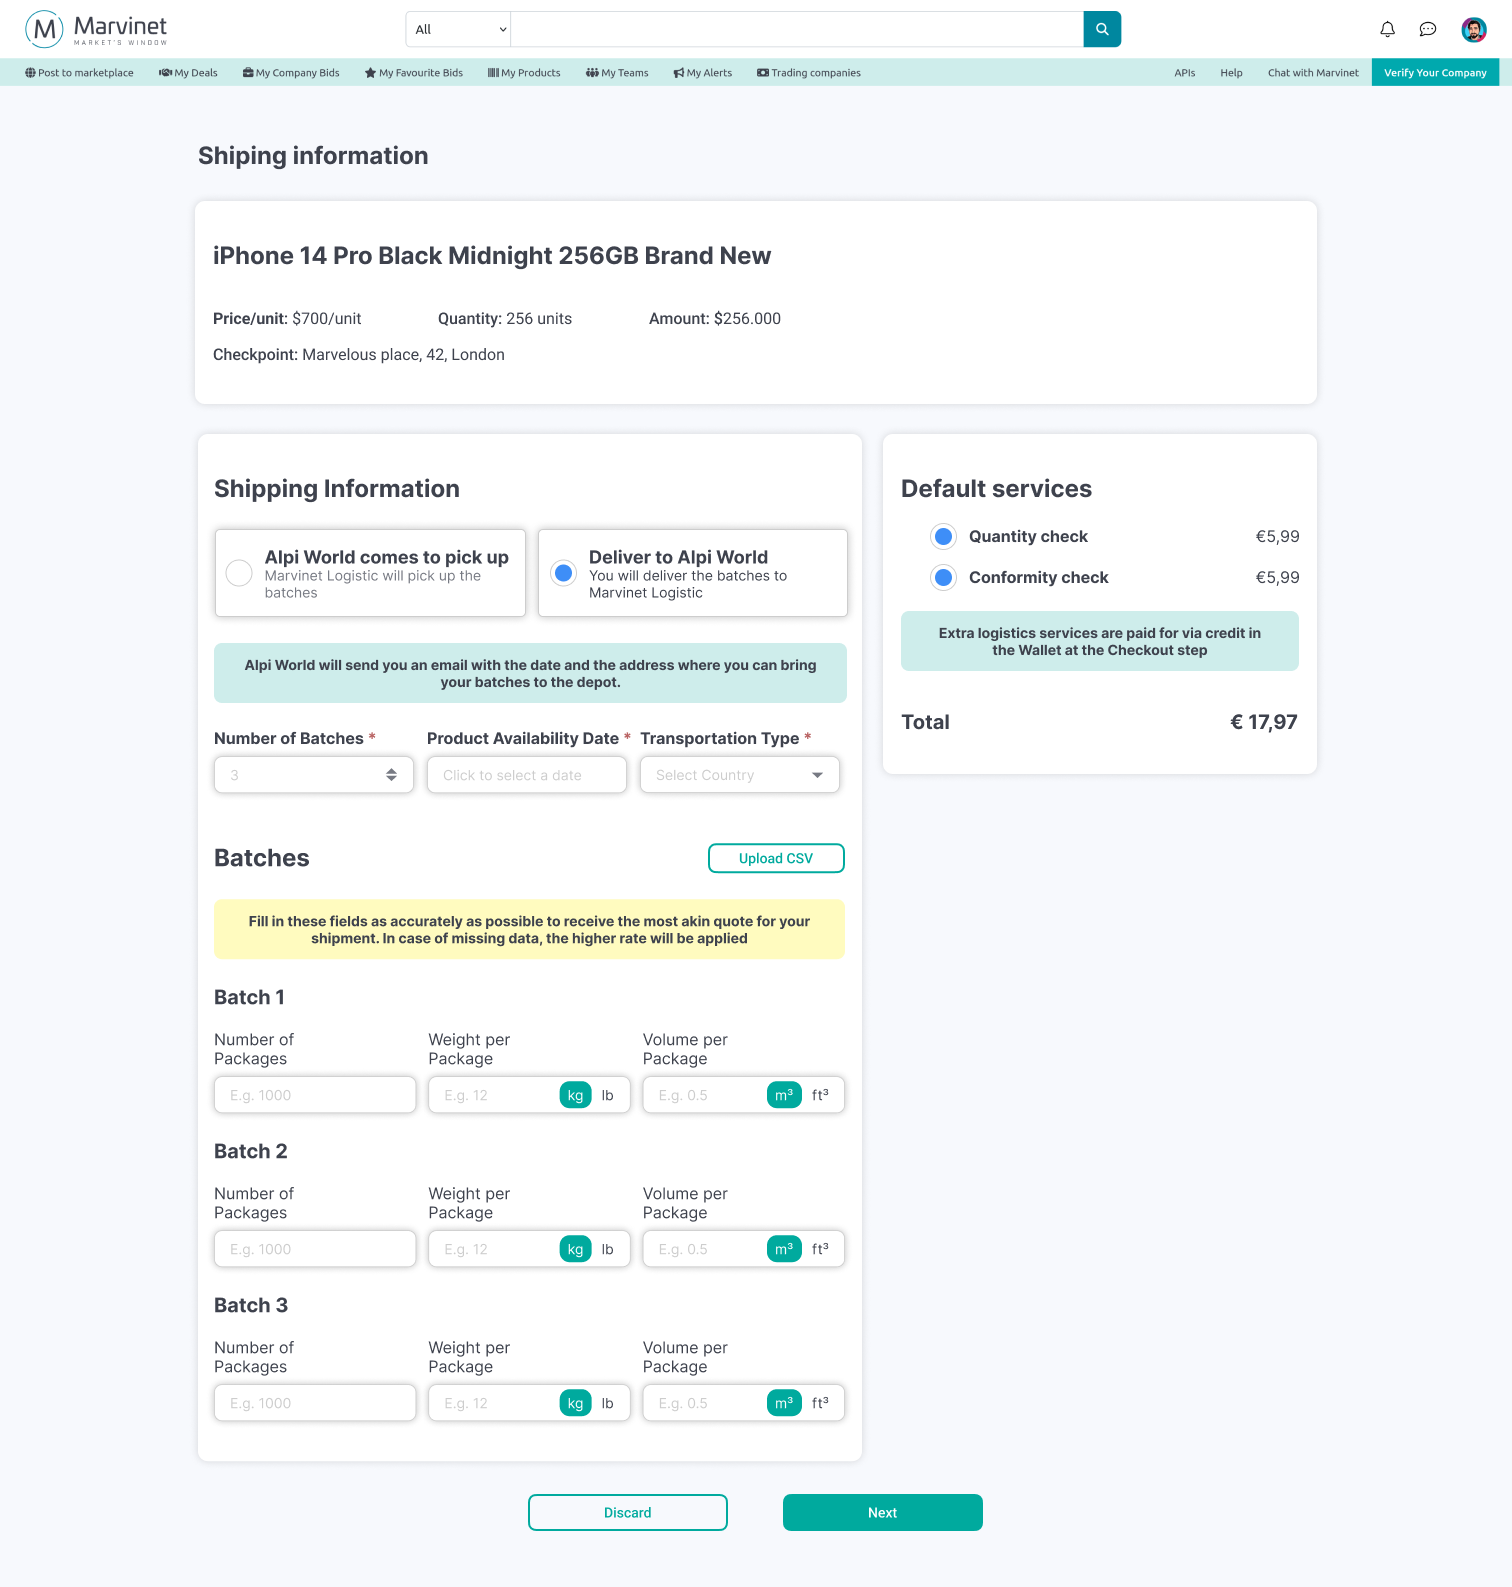Click the search magnifier button

point(1102,29)
